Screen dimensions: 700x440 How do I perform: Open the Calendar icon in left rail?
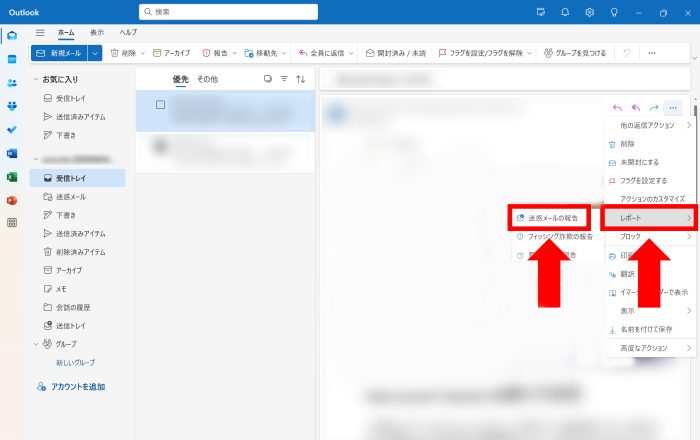pos(12,59)
